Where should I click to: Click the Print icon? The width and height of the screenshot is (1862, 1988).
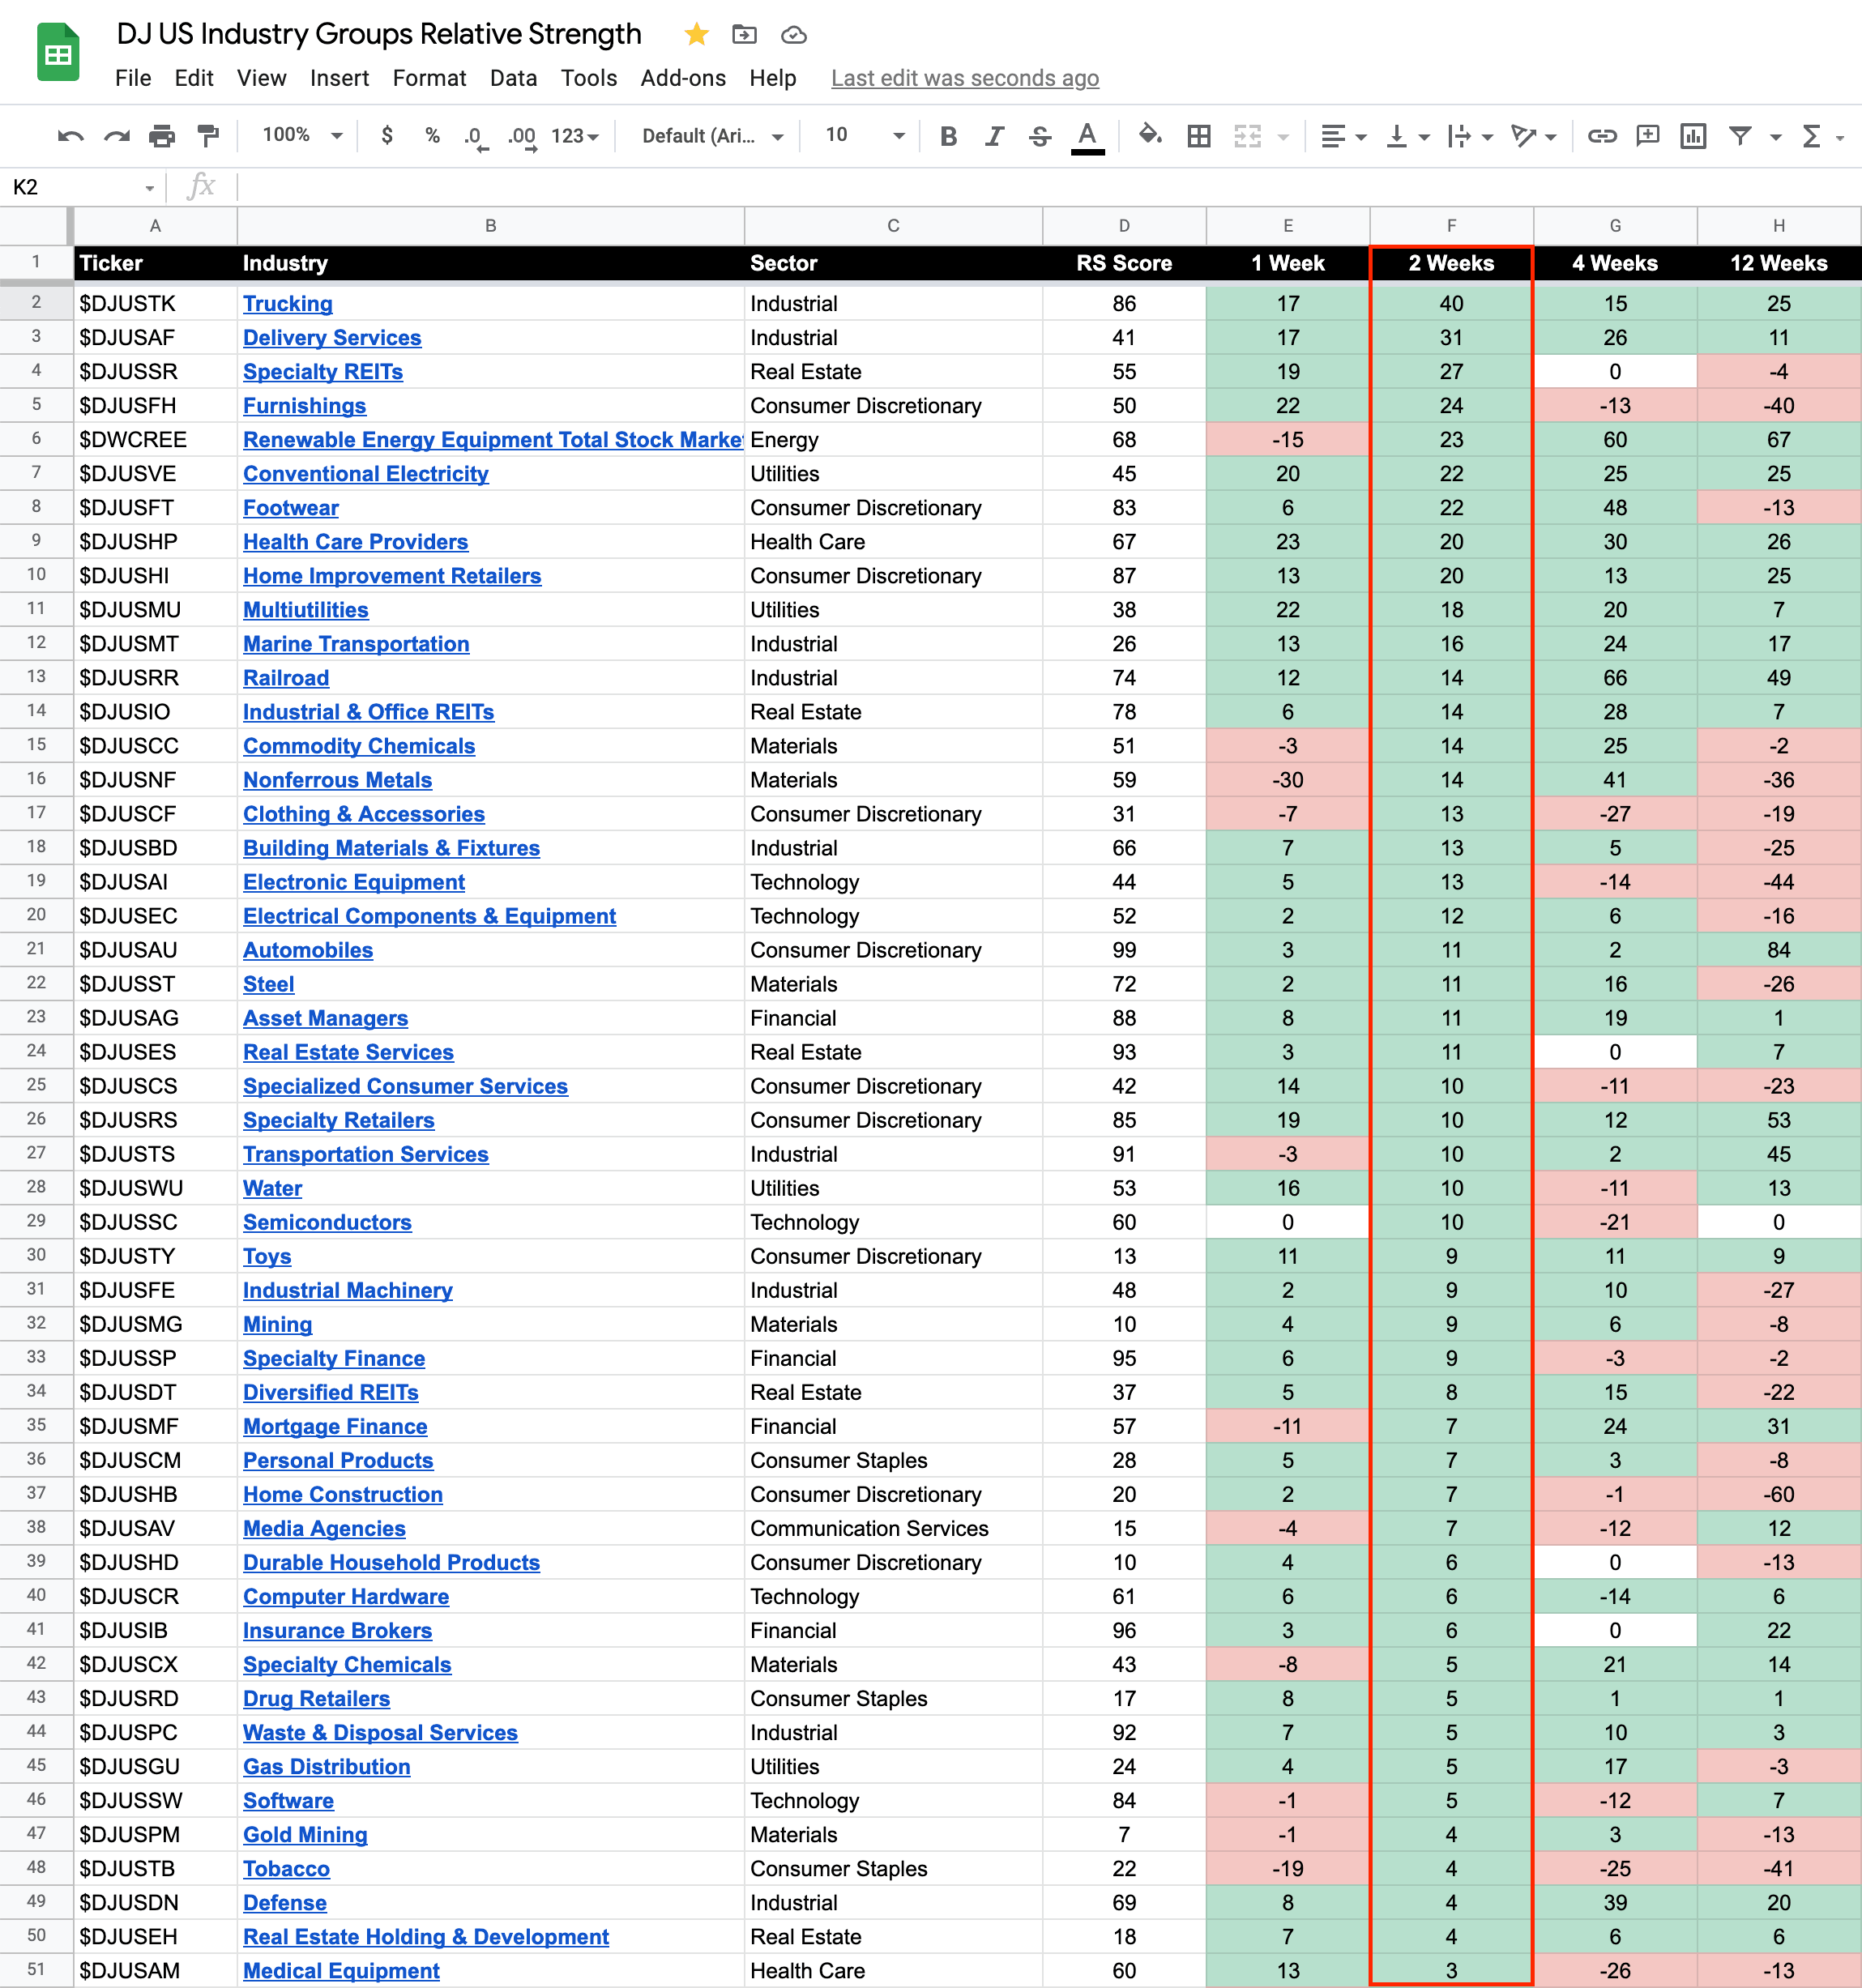pyautogui.click(x=162, y=136)
